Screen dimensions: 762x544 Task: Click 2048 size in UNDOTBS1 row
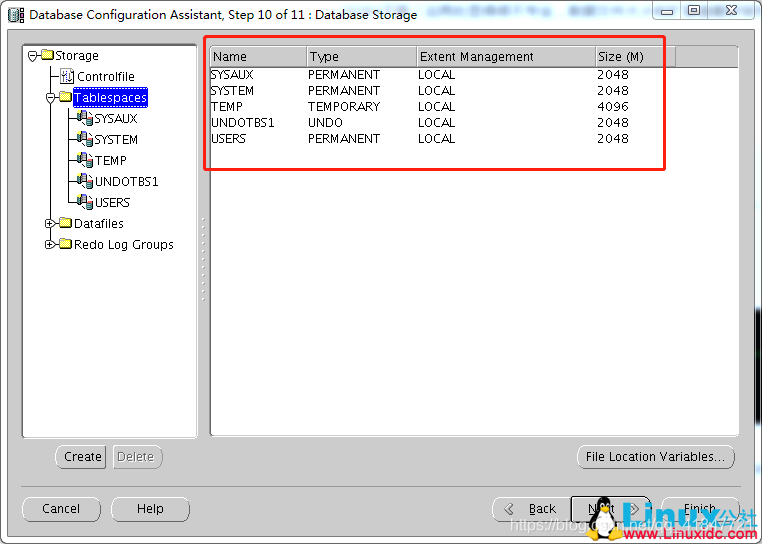click(x=613, y=123)
